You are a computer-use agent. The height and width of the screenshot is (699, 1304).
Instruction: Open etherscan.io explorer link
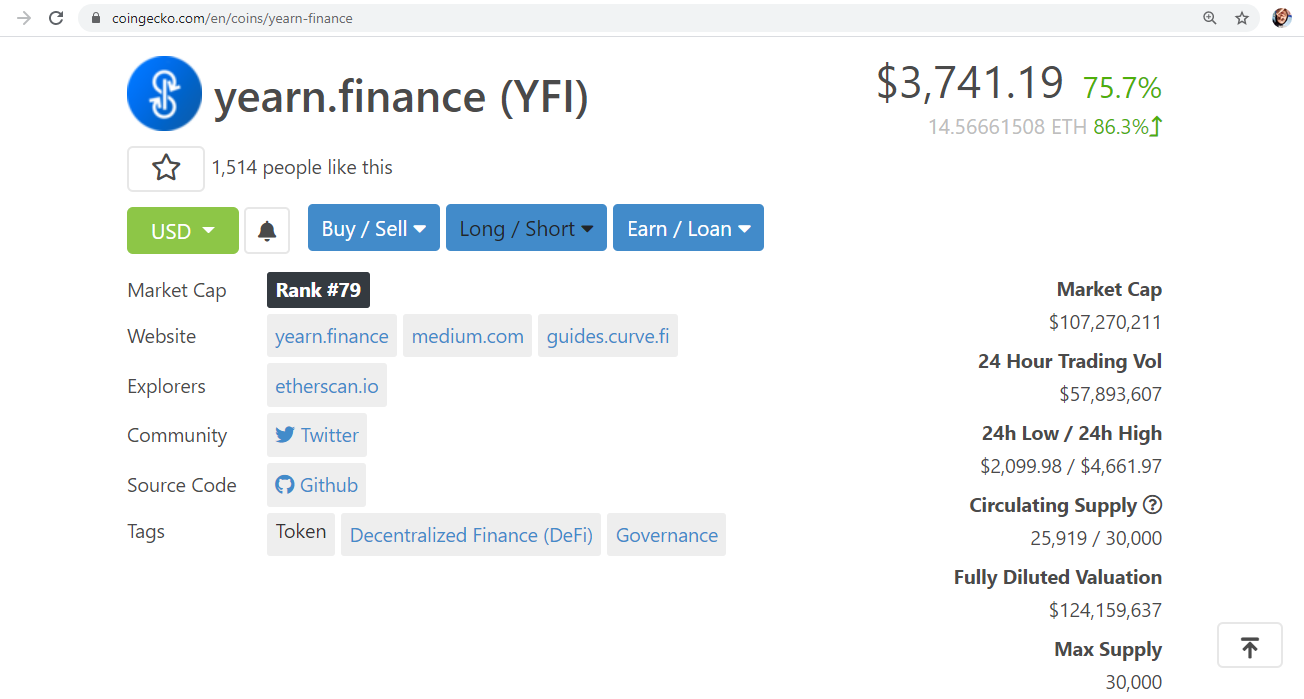tap(327, 386)
